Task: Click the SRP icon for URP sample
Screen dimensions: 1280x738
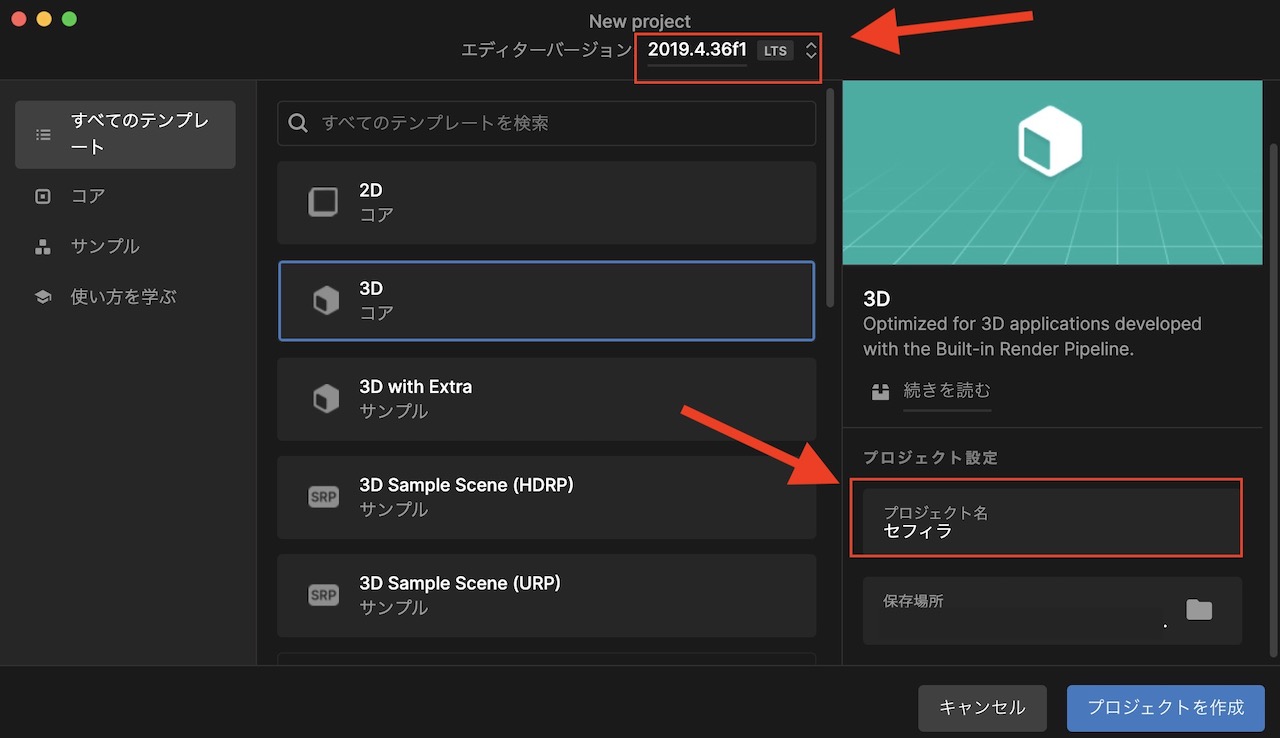Action: (323, 594)
